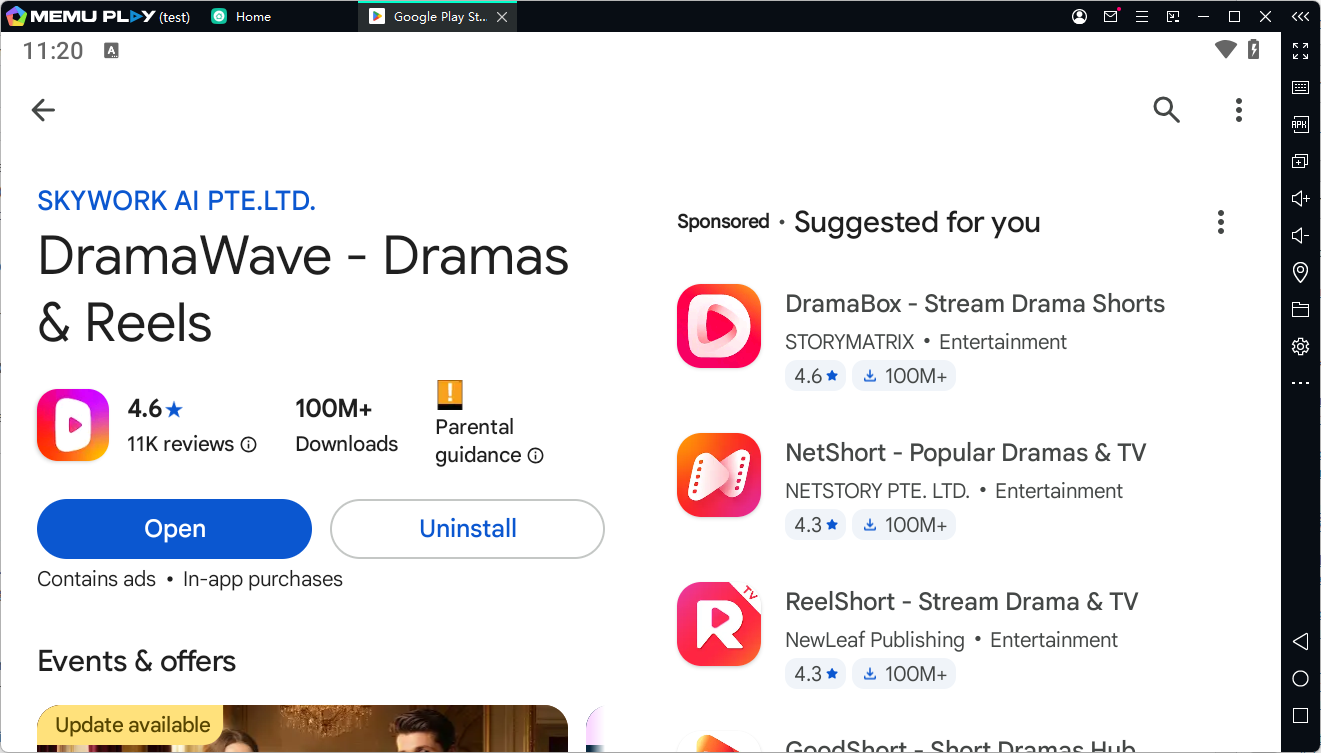1321x753 pixels.
Task: Tap the Contains ads label
Action: [96, 579]
